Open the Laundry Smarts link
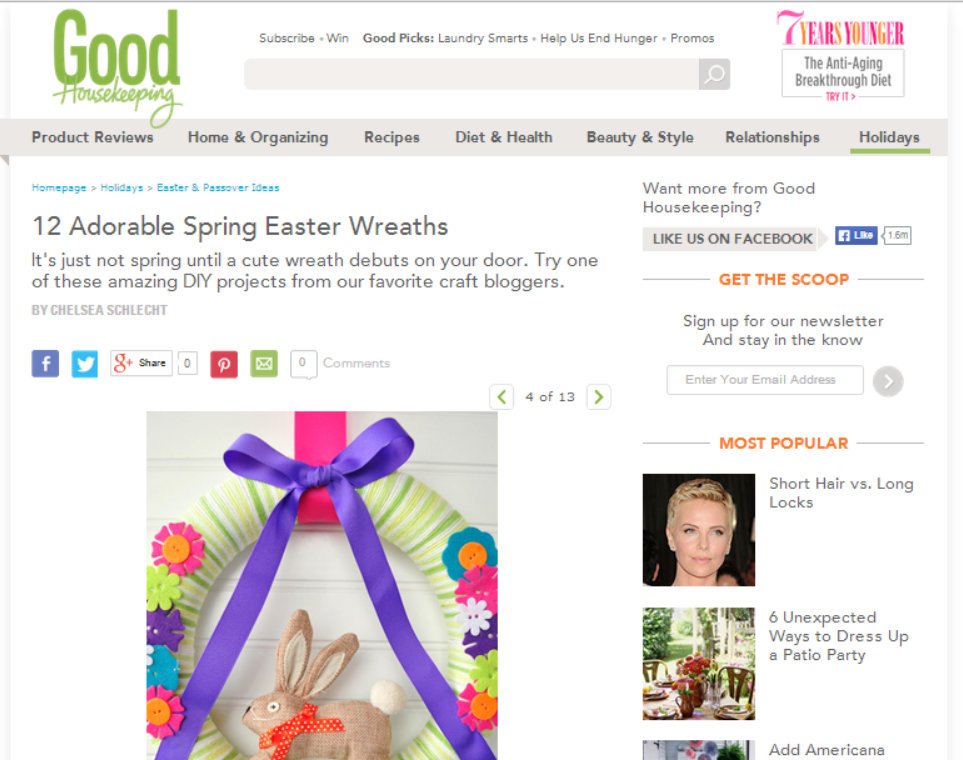The height and width of the screenshot is (760, 963). pyautogui.click(x=483, y=38)
